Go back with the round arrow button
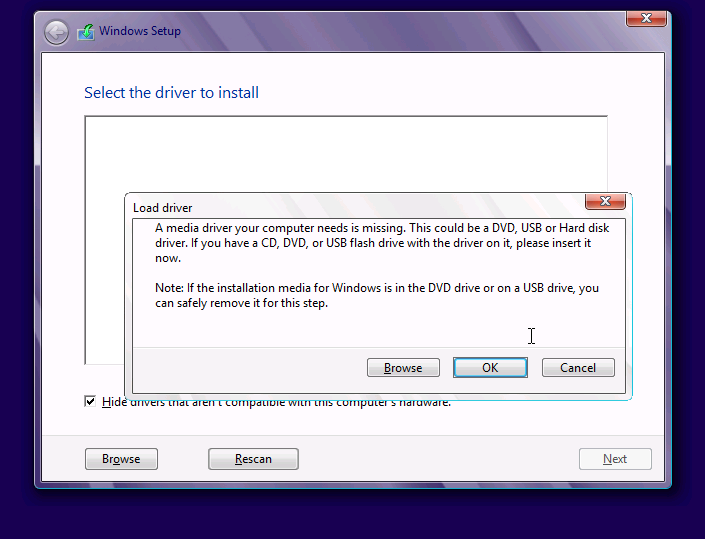The width and height of the screenshot is (705, 539). [x=56, y=32]
